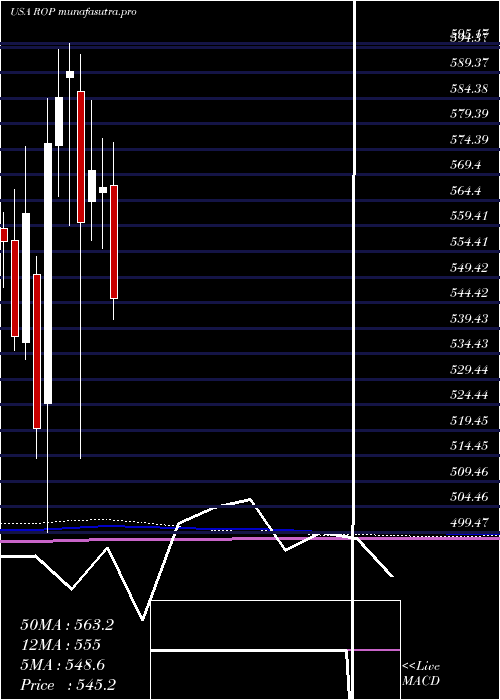Click the 589.37 price axis label

point(469,63)
